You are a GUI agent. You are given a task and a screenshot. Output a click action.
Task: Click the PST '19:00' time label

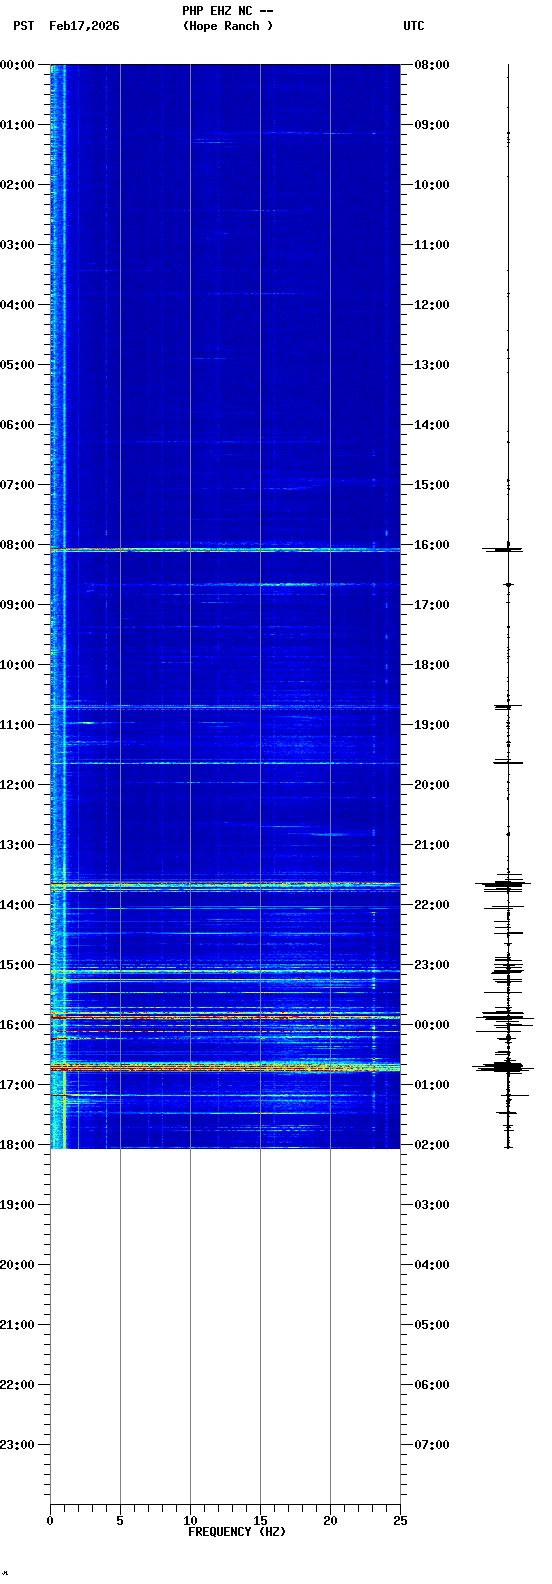[x=18, y=1205]
